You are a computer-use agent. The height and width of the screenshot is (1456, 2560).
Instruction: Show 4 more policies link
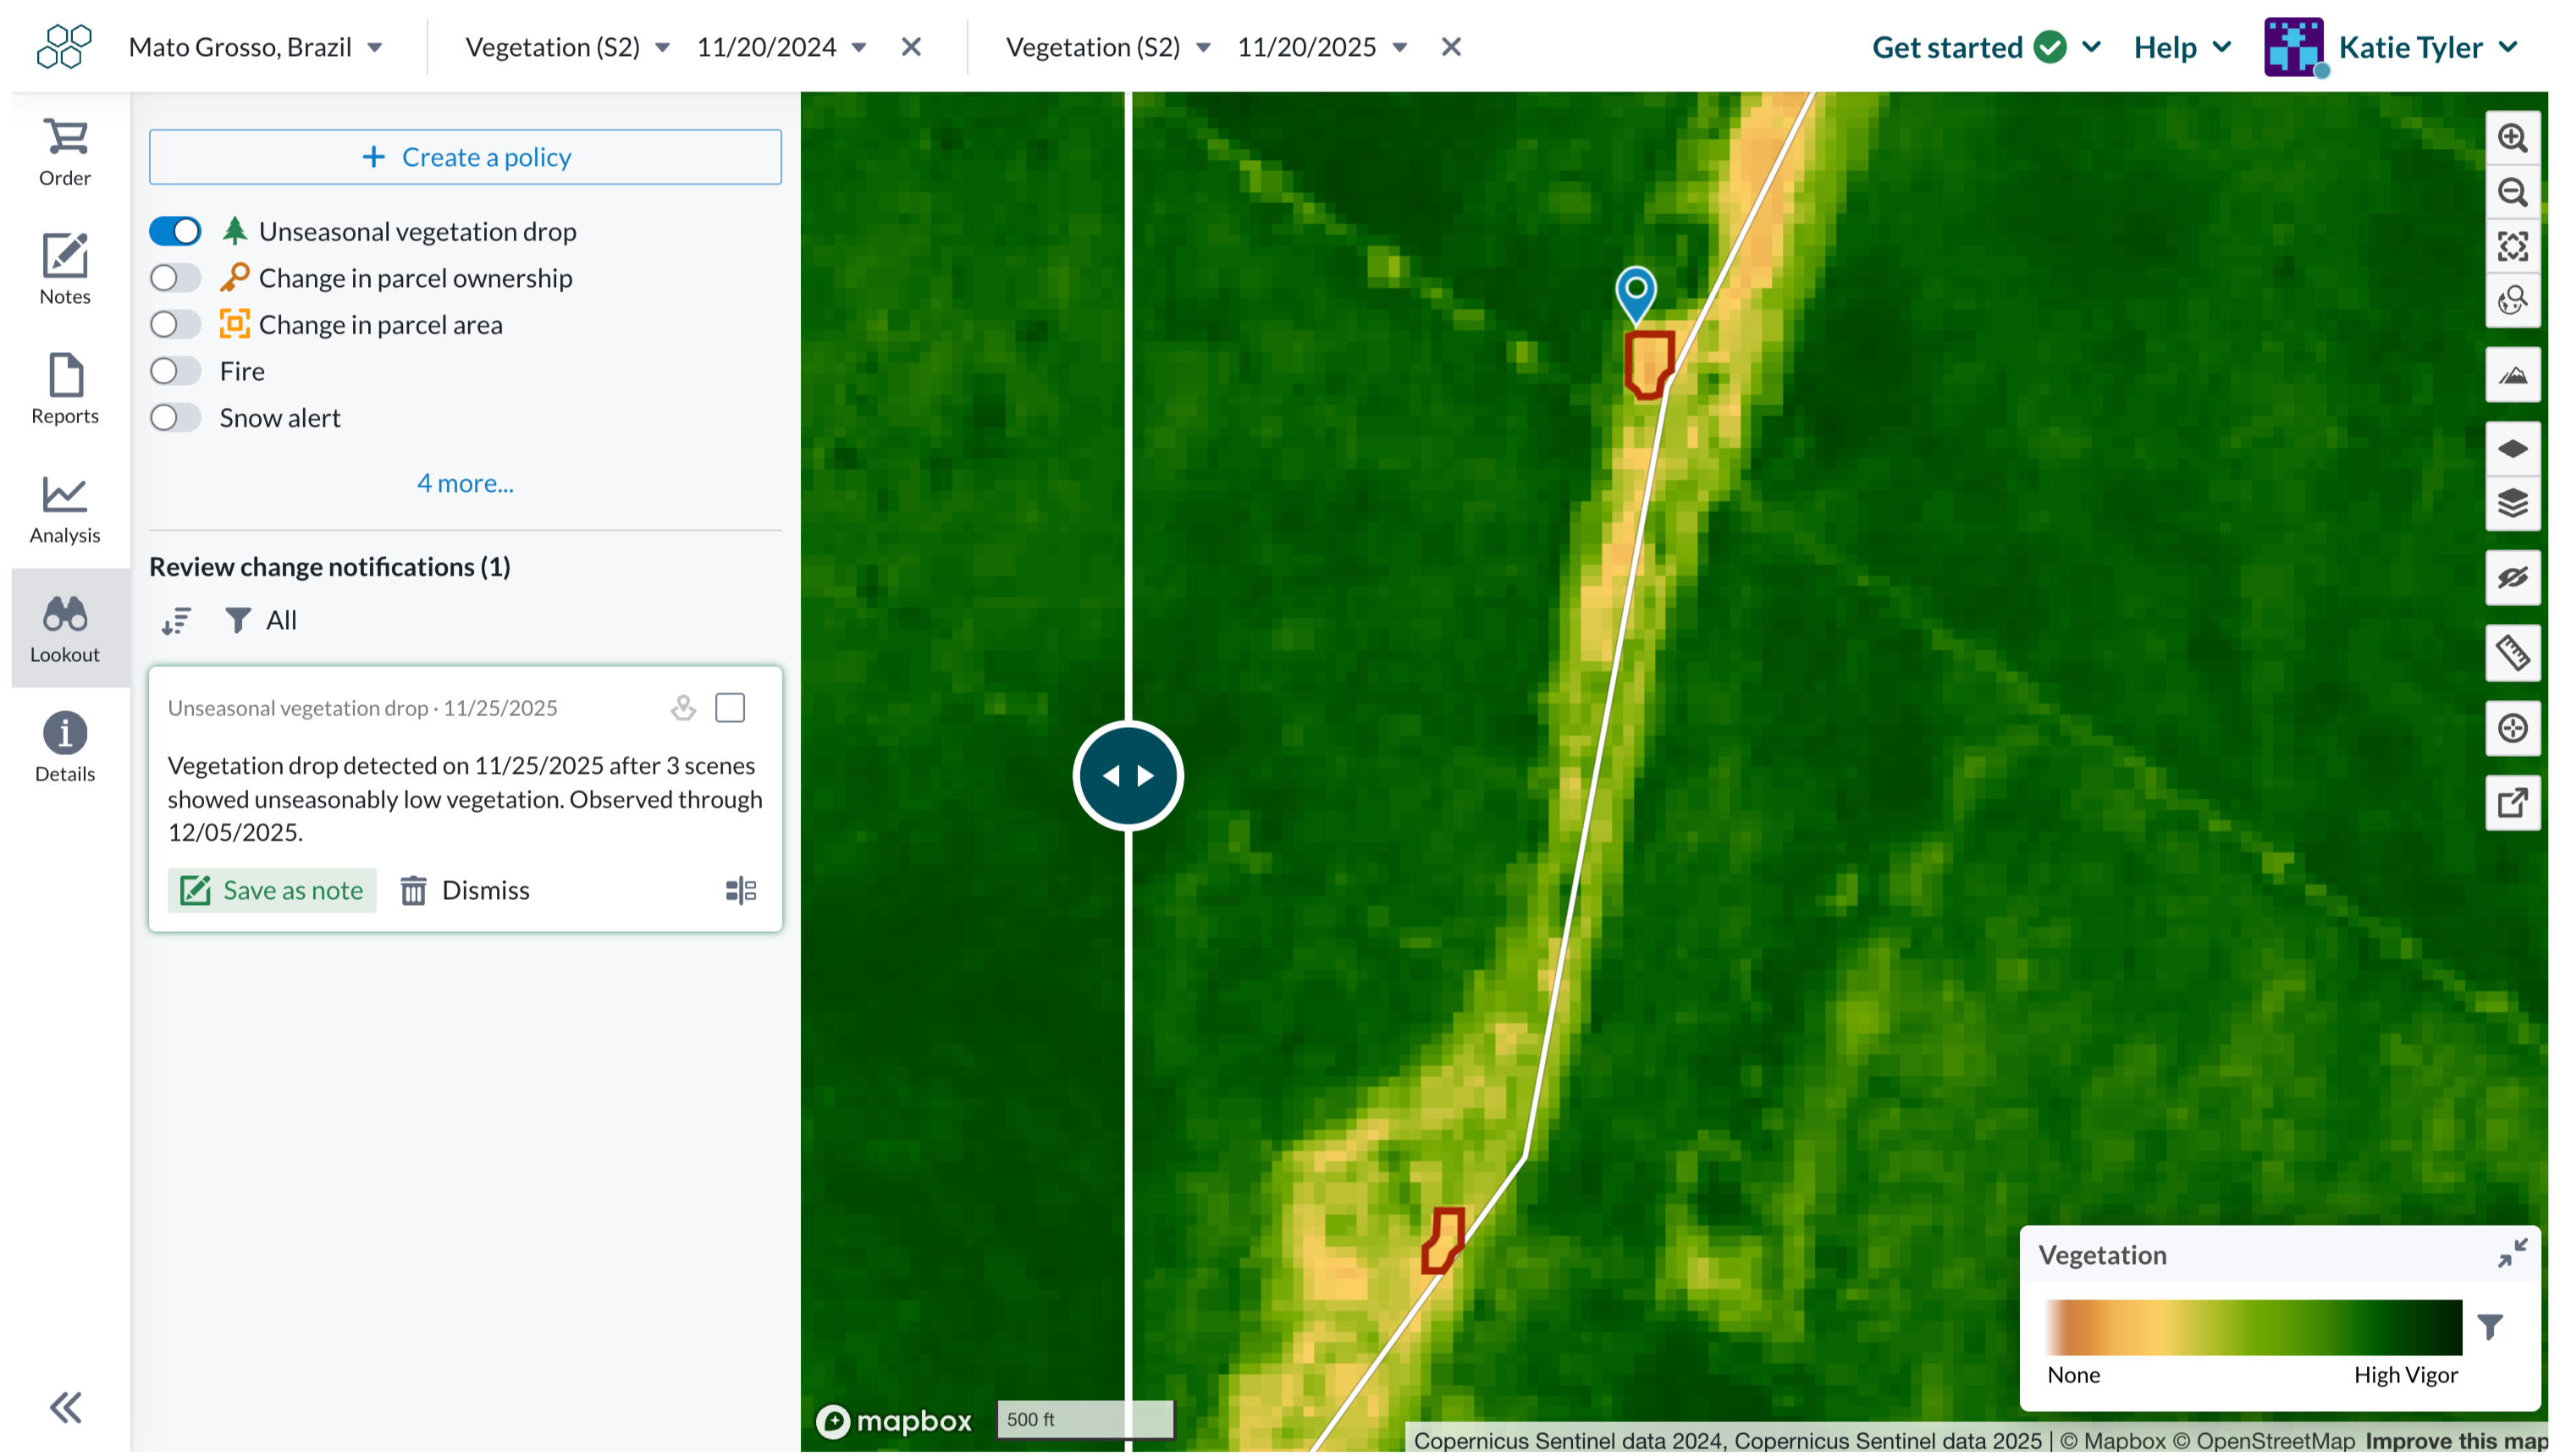(x=465, y=483)
